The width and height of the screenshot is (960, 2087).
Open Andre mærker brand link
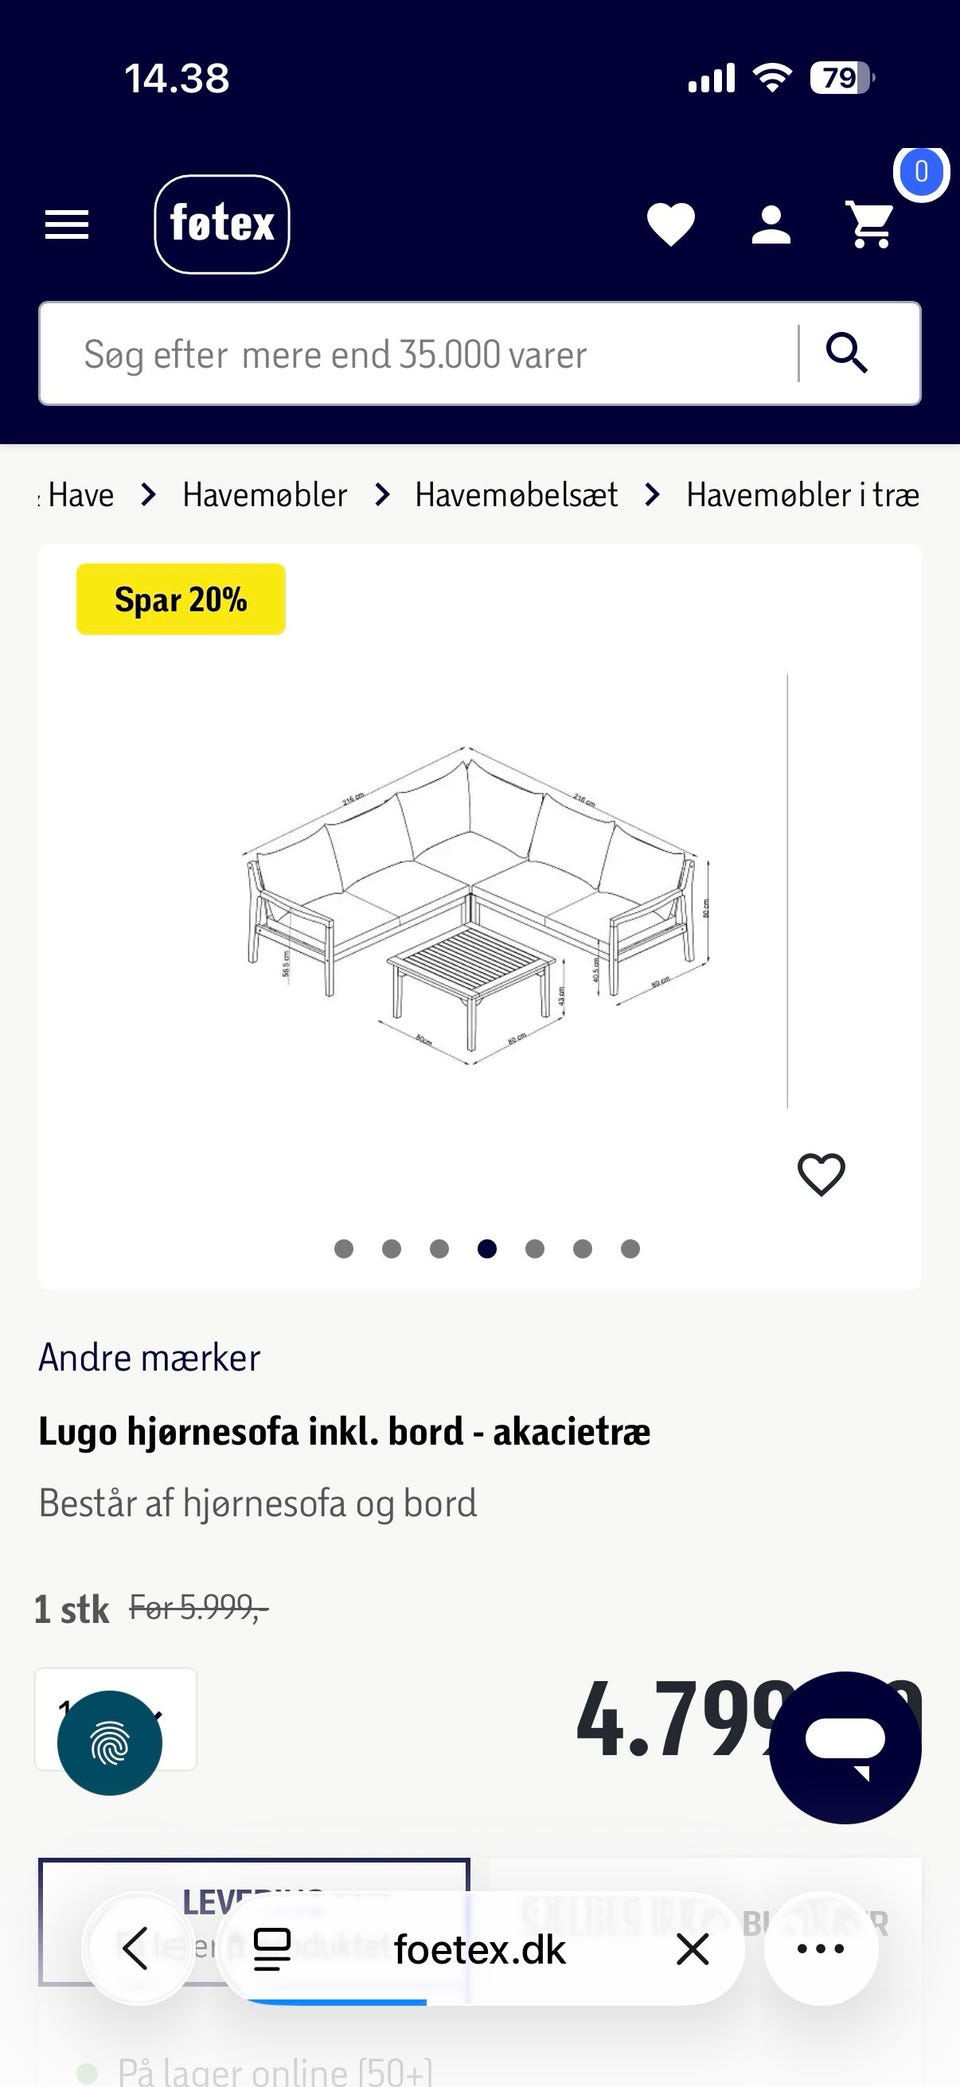149,1358
